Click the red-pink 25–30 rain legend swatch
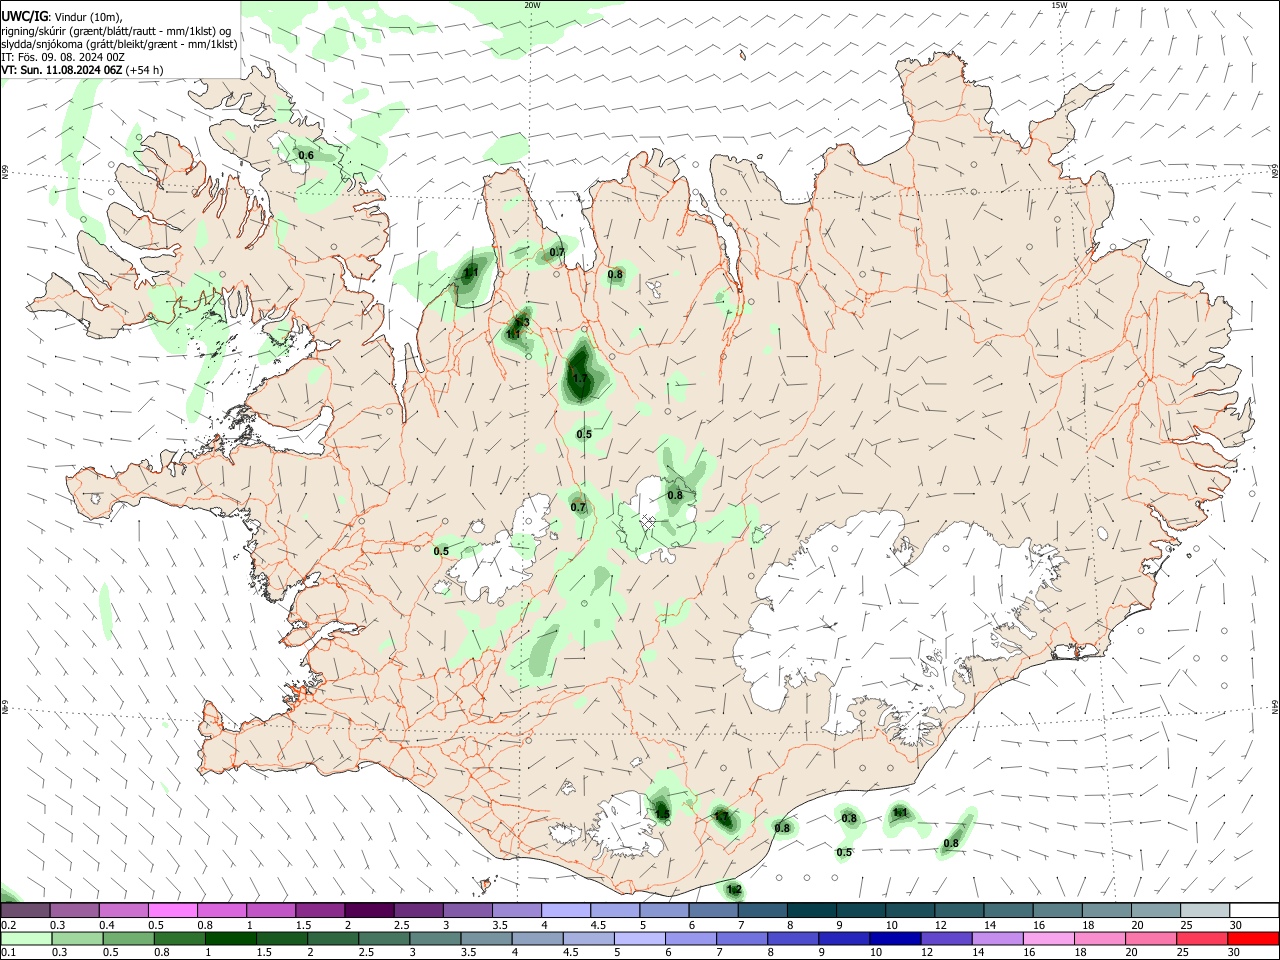This screenshot has height=960, width=1280. [x=1204, y=938]
